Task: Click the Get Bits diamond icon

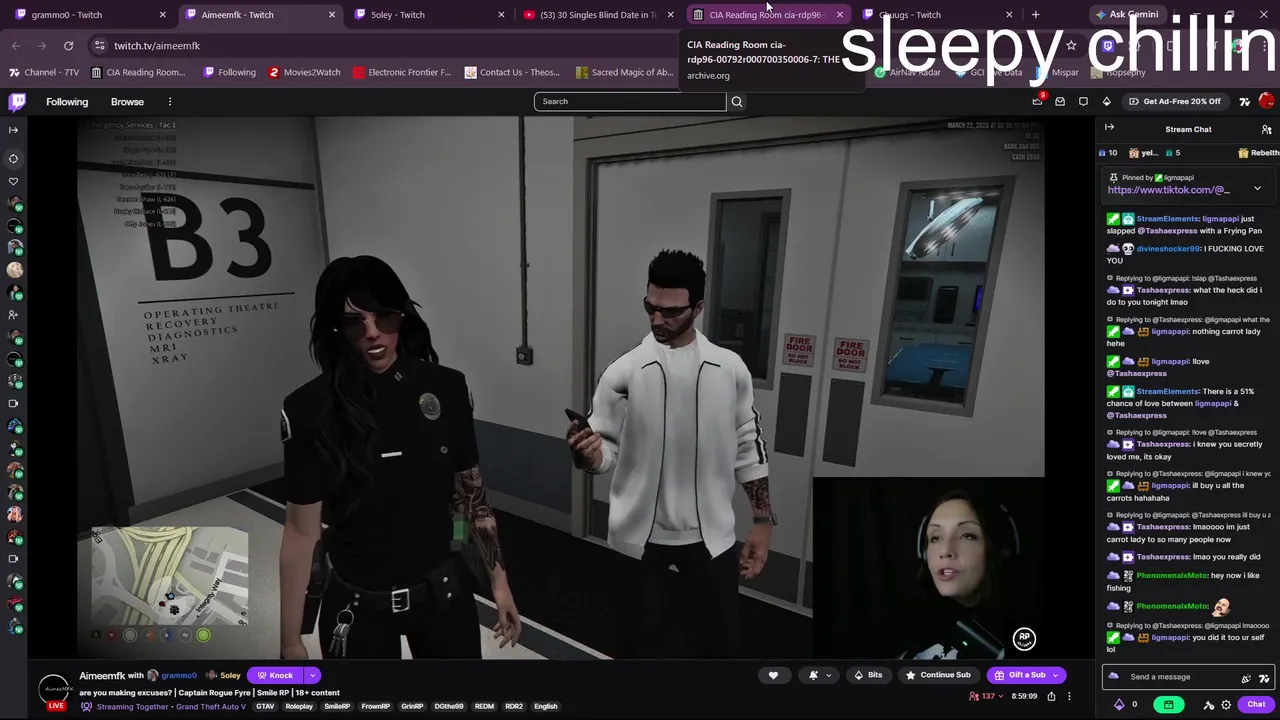Action: [1106, 101]
